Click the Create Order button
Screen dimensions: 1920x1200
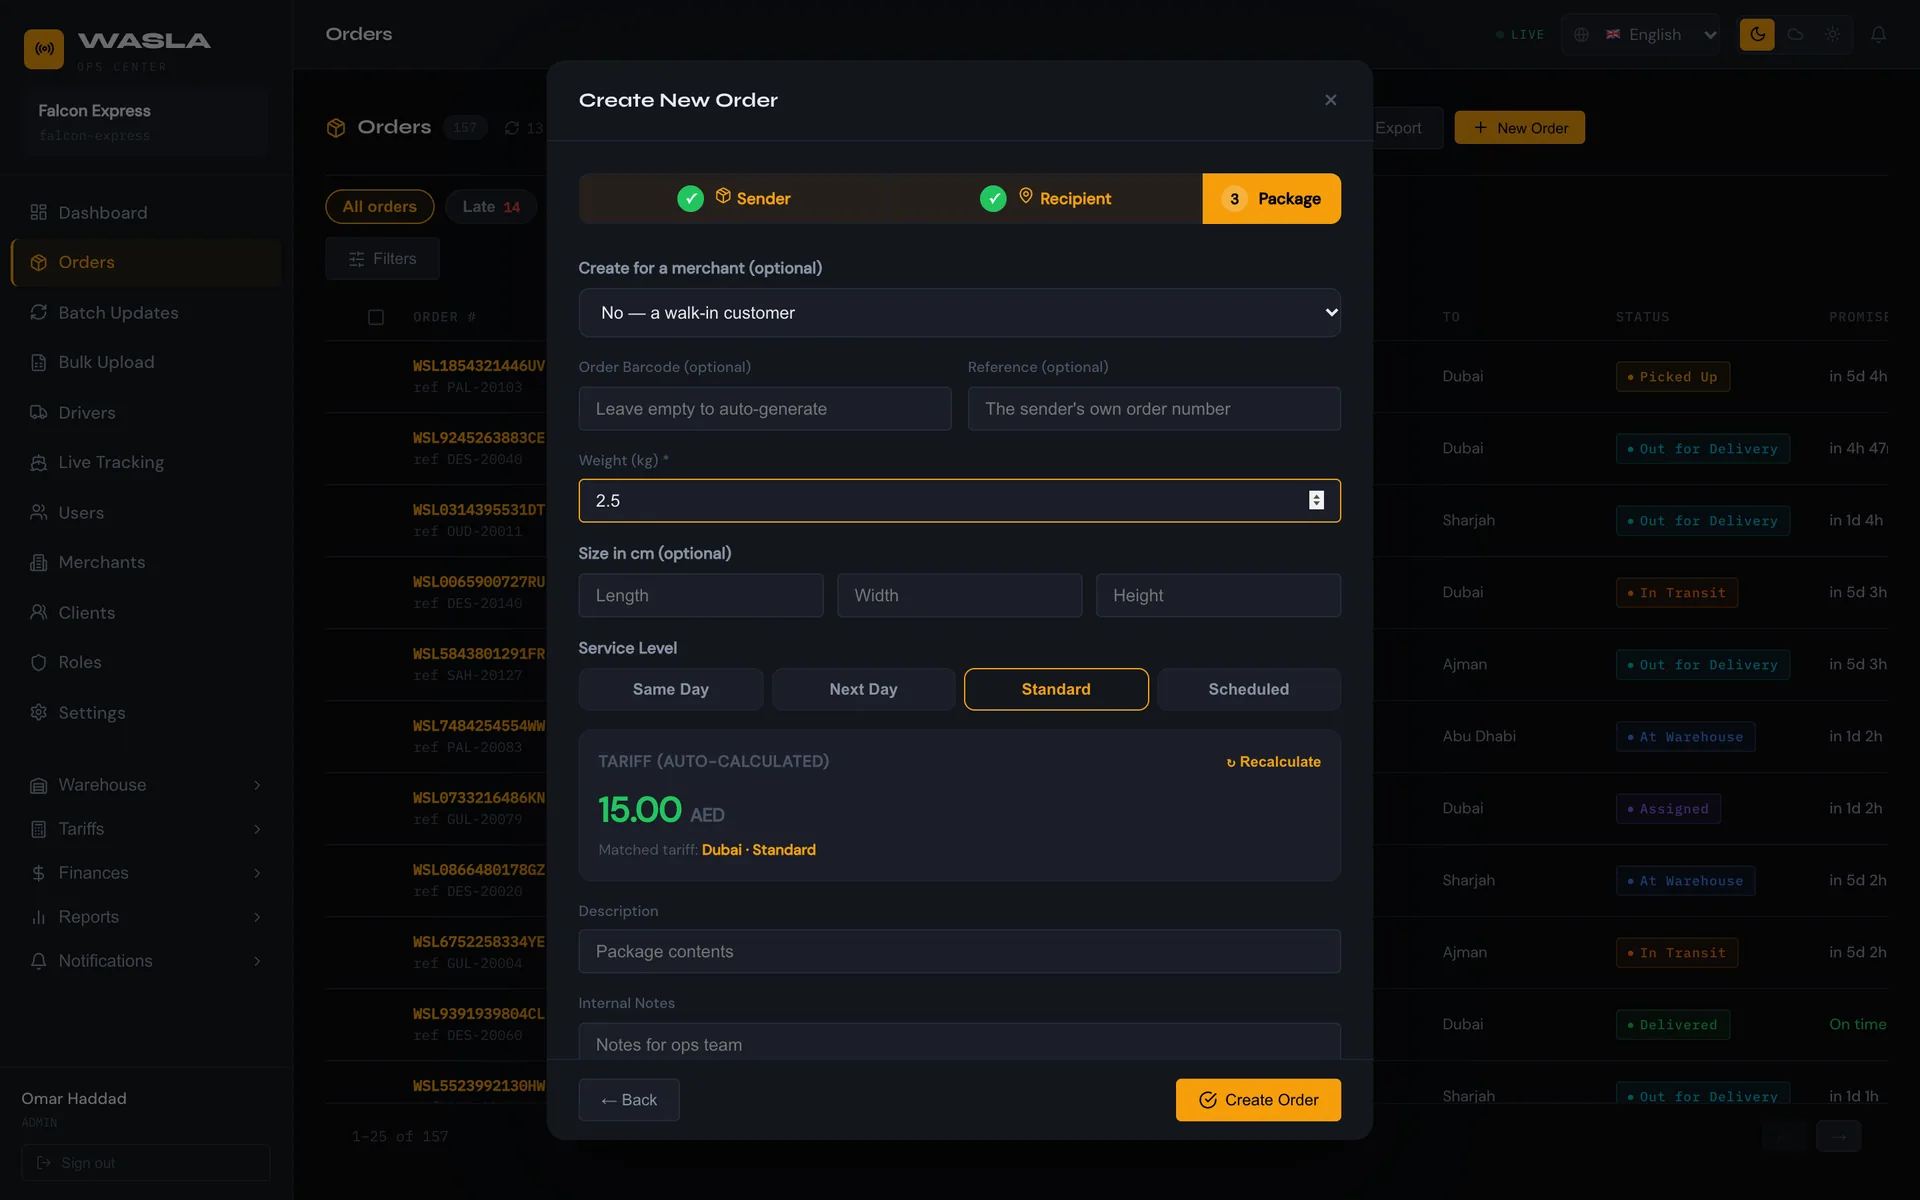pyautogui.click(x=1258, y=1100)
